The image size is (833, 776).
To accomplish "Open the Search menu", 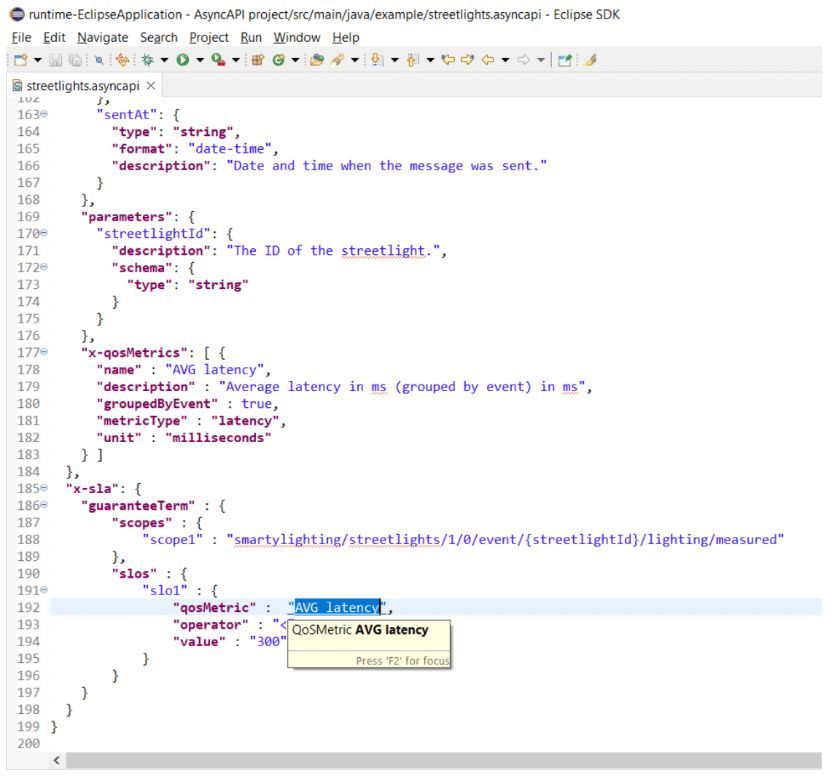I will [159, 38].
